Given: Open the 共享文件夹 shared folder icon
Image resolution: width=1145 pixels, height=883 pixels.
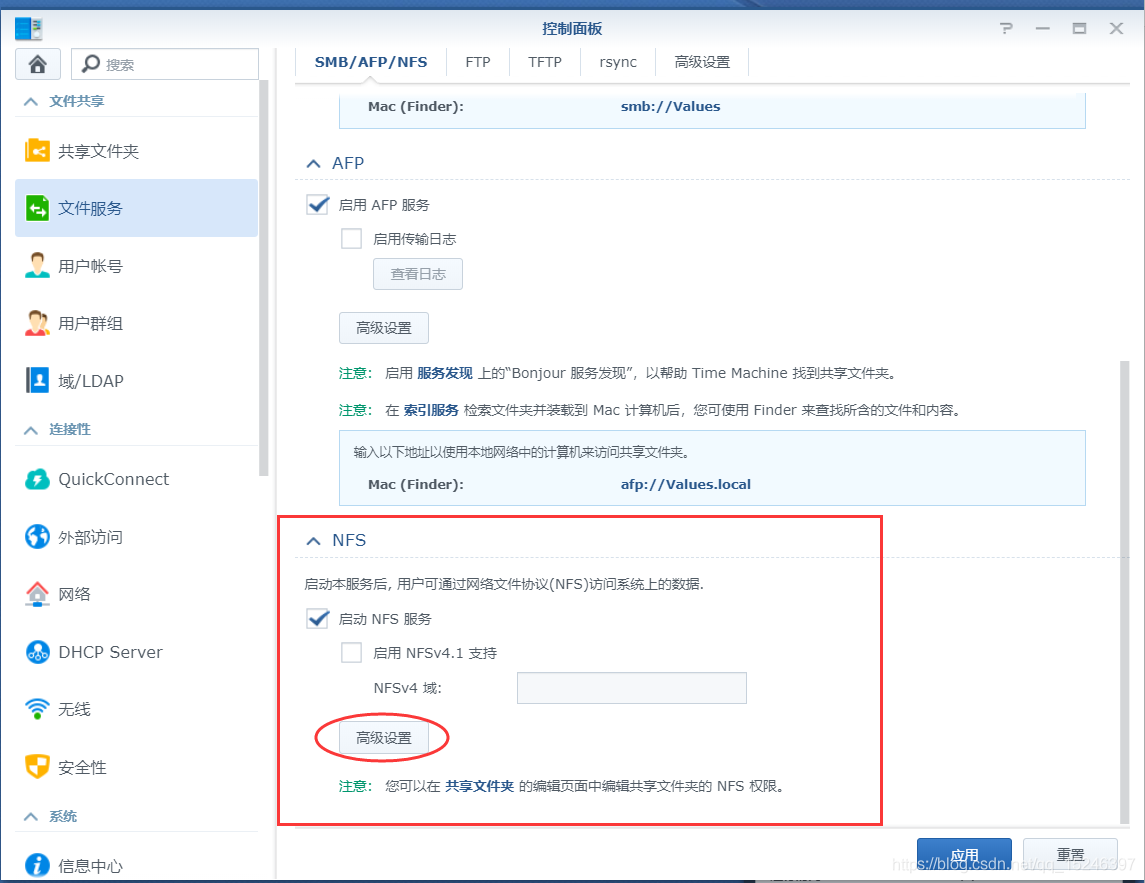Looking at the screenshot, I should (37, 150).
